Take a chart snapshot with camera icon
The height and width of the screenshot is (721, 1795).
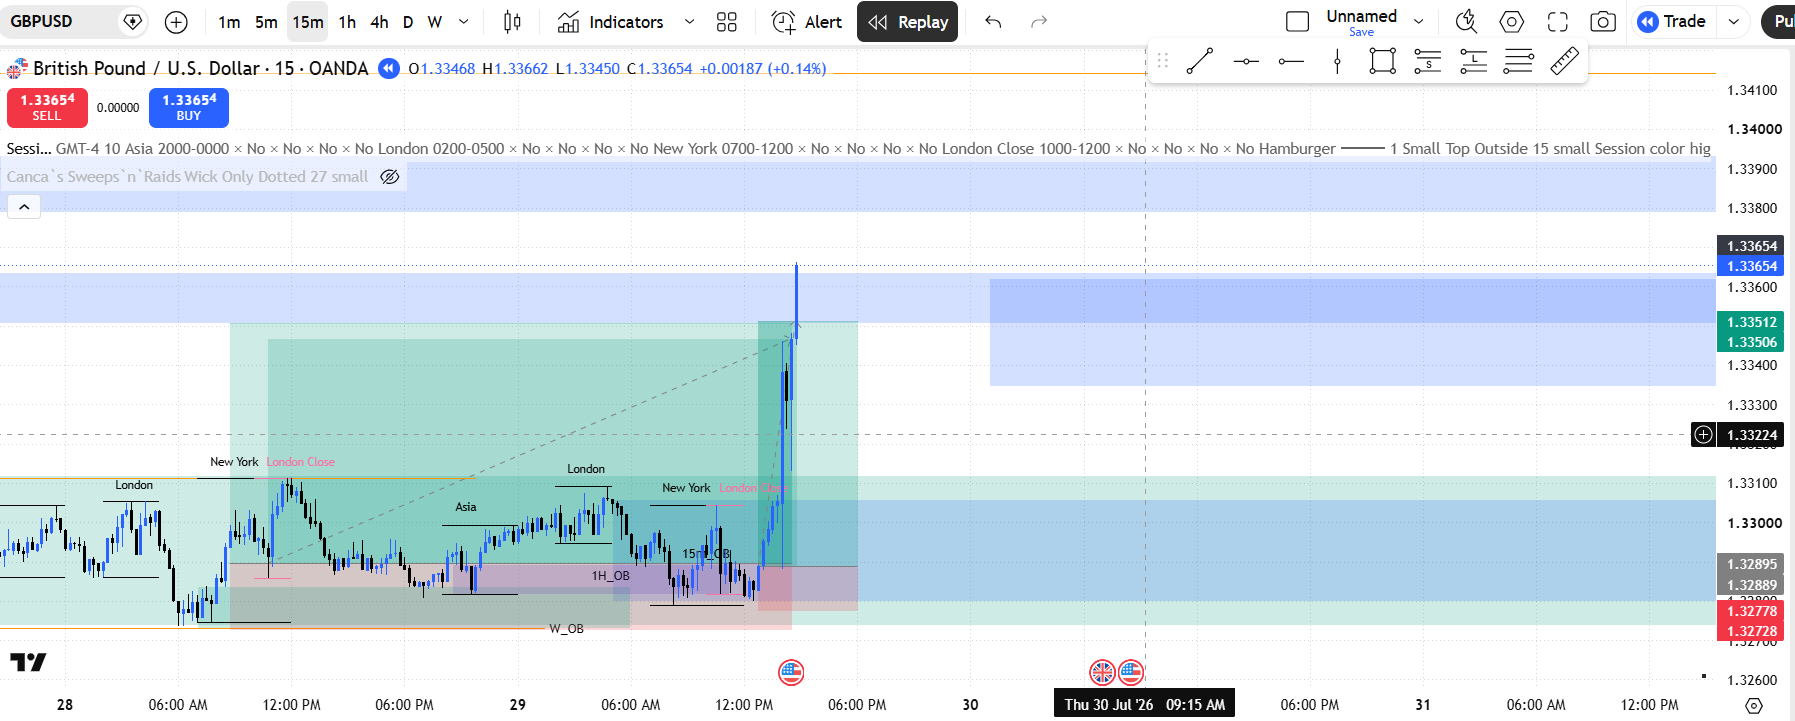1603,21
